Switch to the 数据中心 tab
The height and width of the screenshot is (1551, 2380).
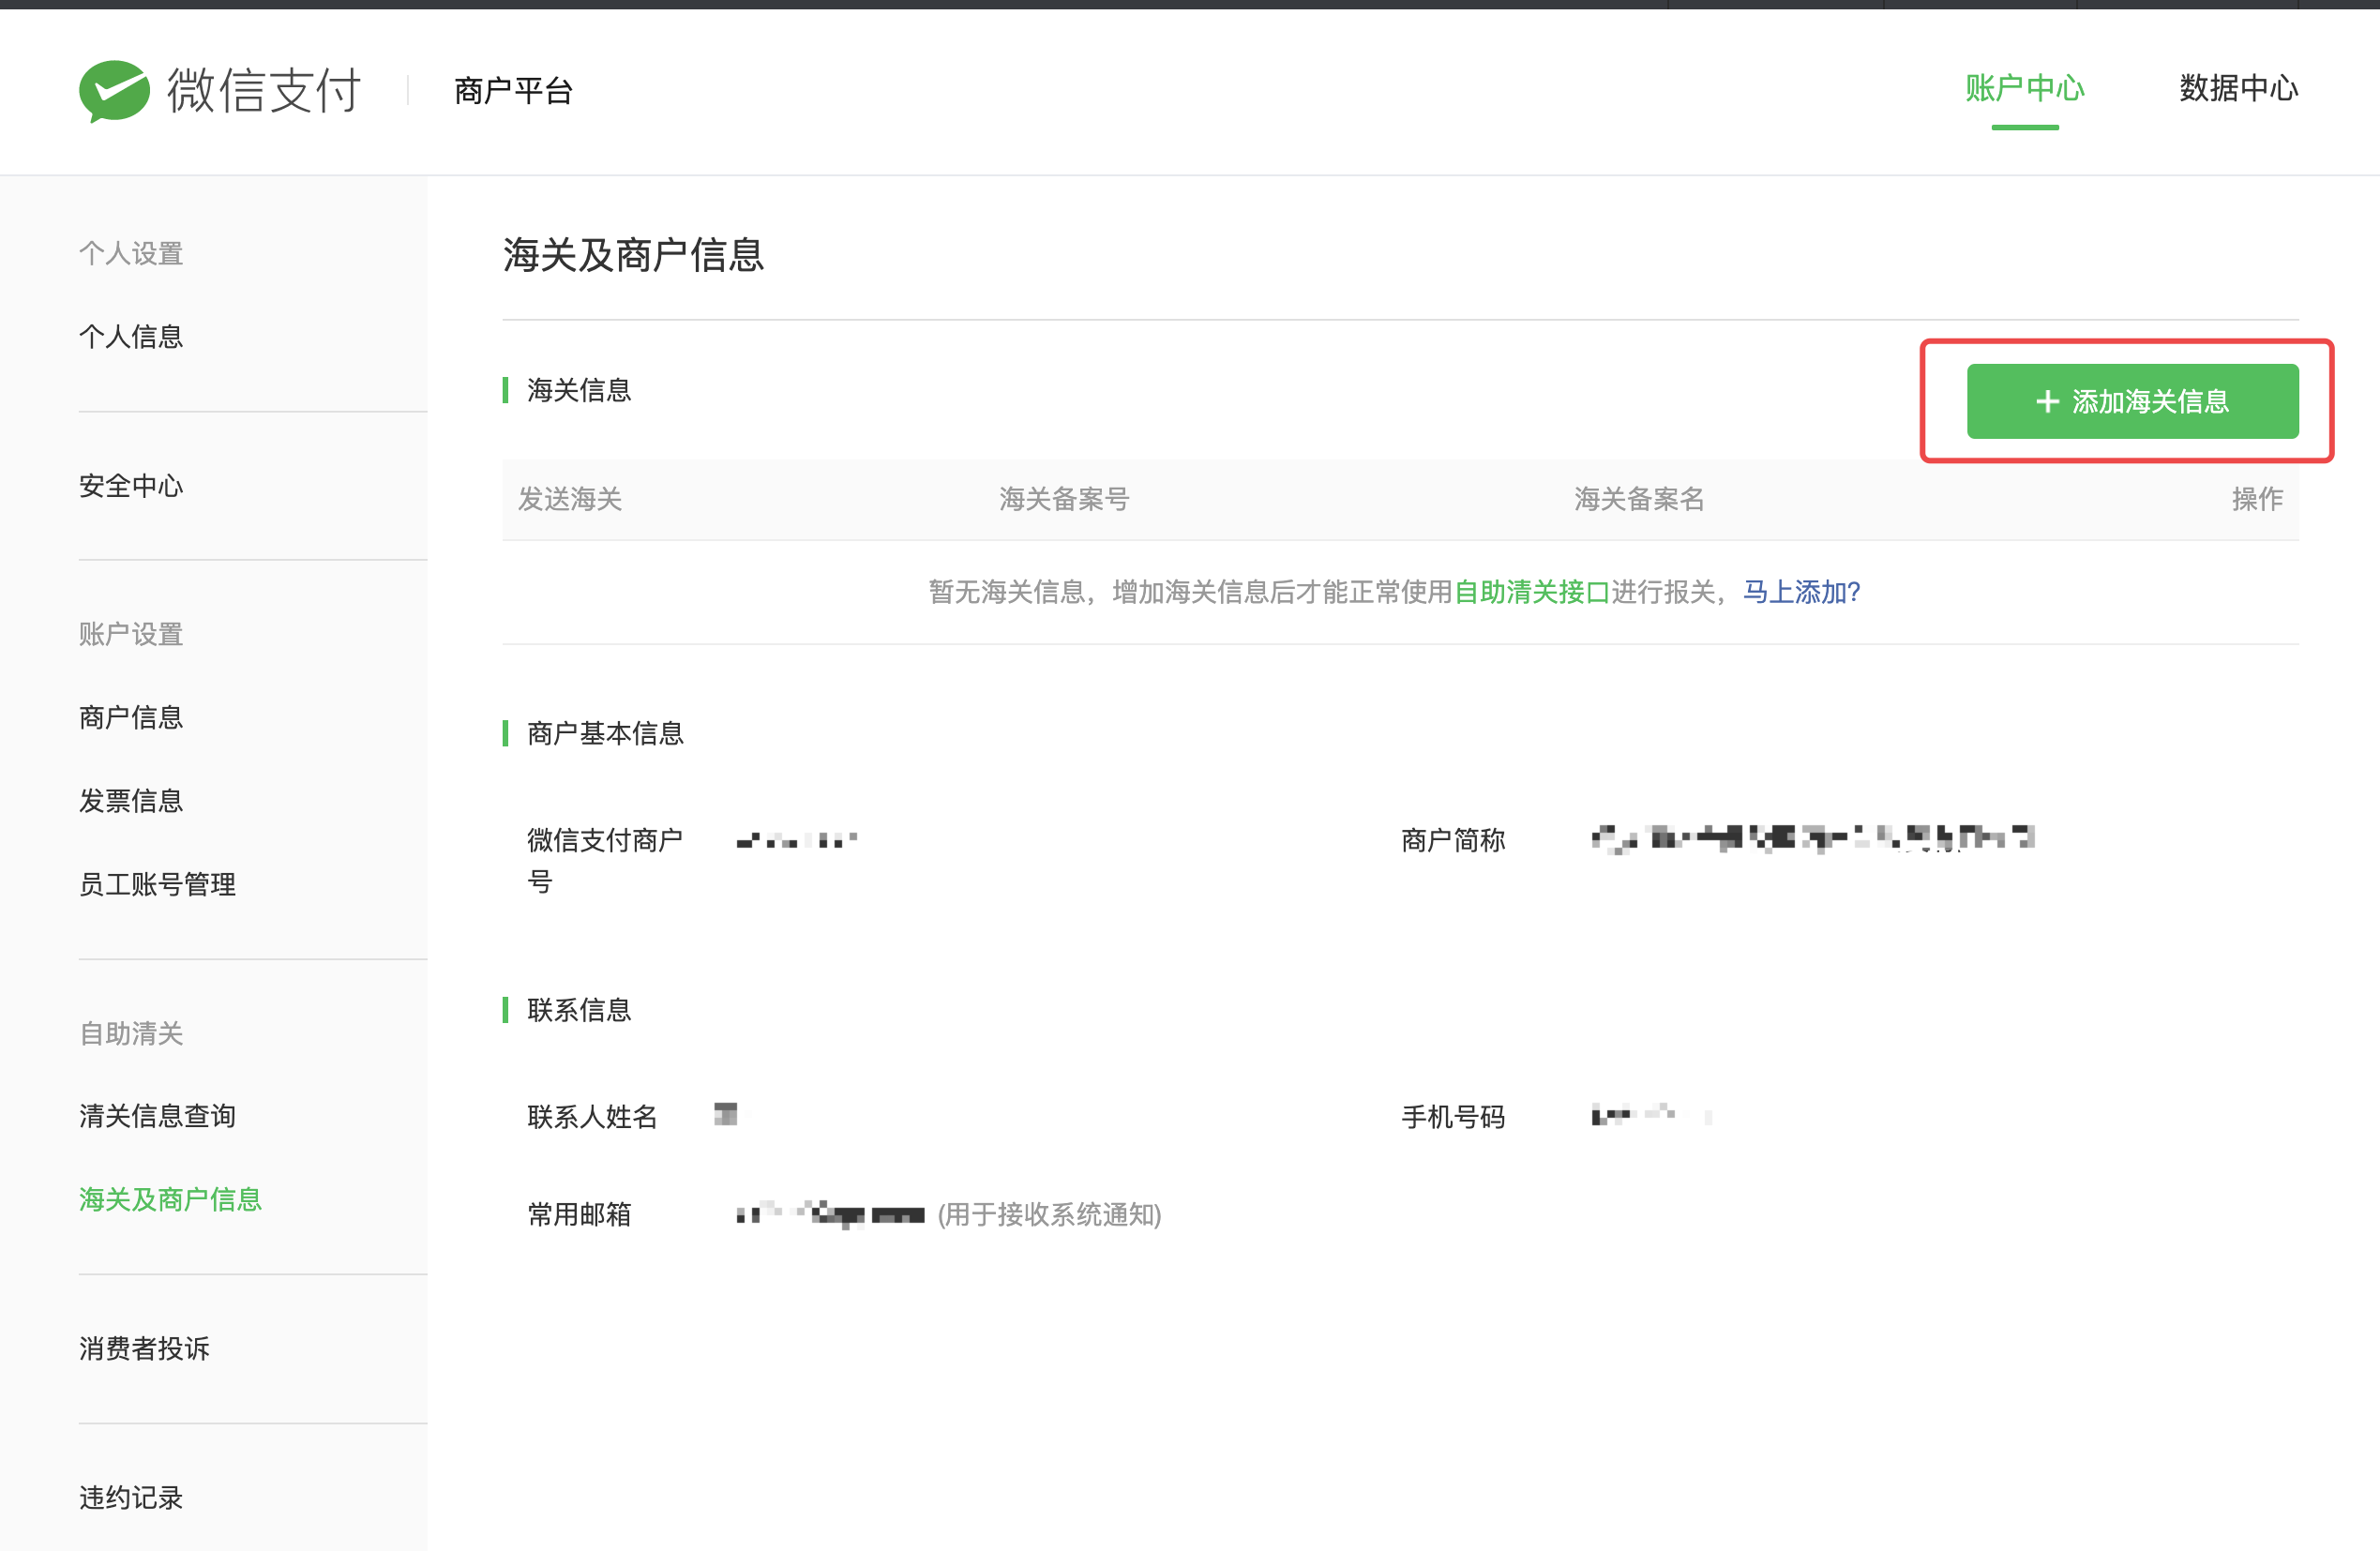(2238, 88)
